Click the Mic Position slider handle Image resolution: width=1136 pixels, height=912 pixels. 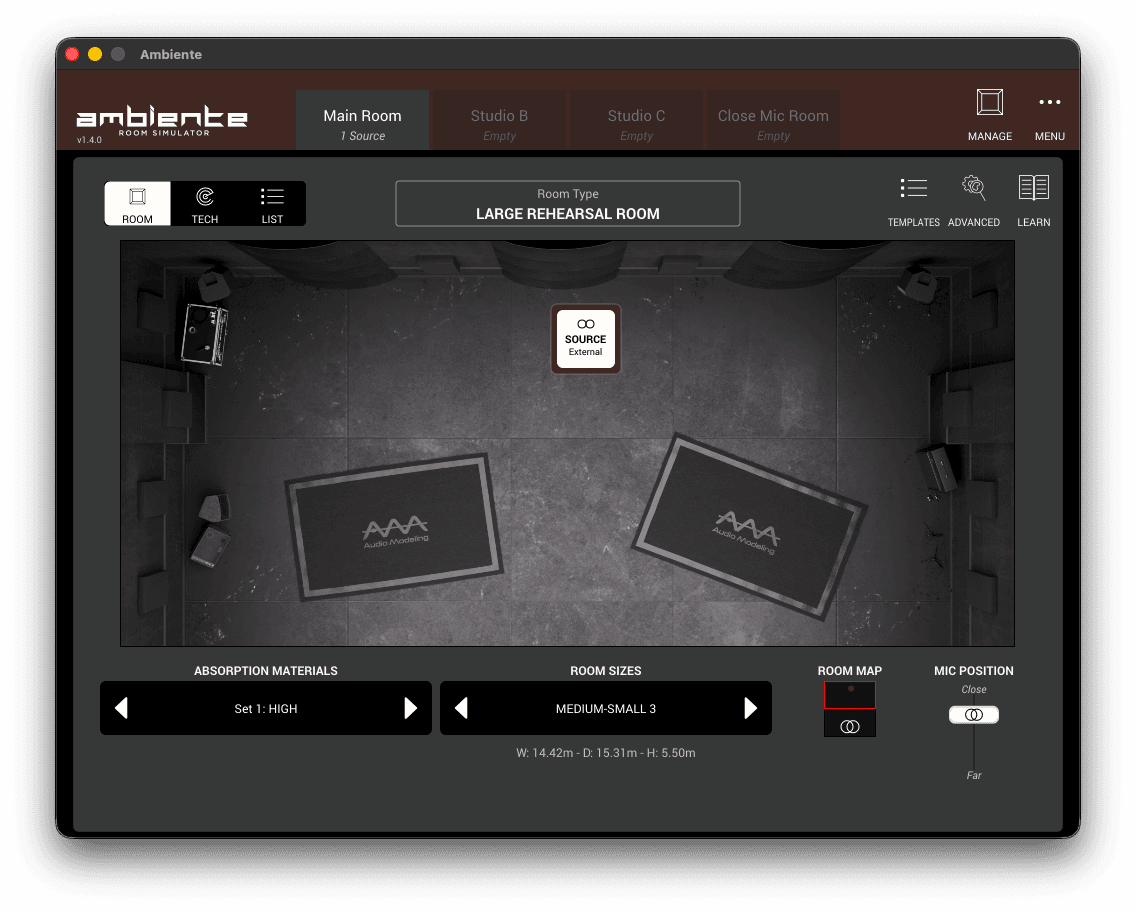[974, 715]
